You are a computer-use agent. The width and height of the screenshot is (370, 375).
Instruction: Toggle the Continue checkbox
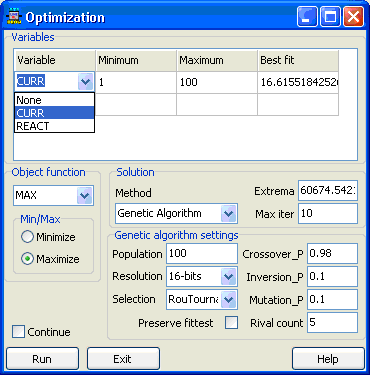click(x=18, y=332)
